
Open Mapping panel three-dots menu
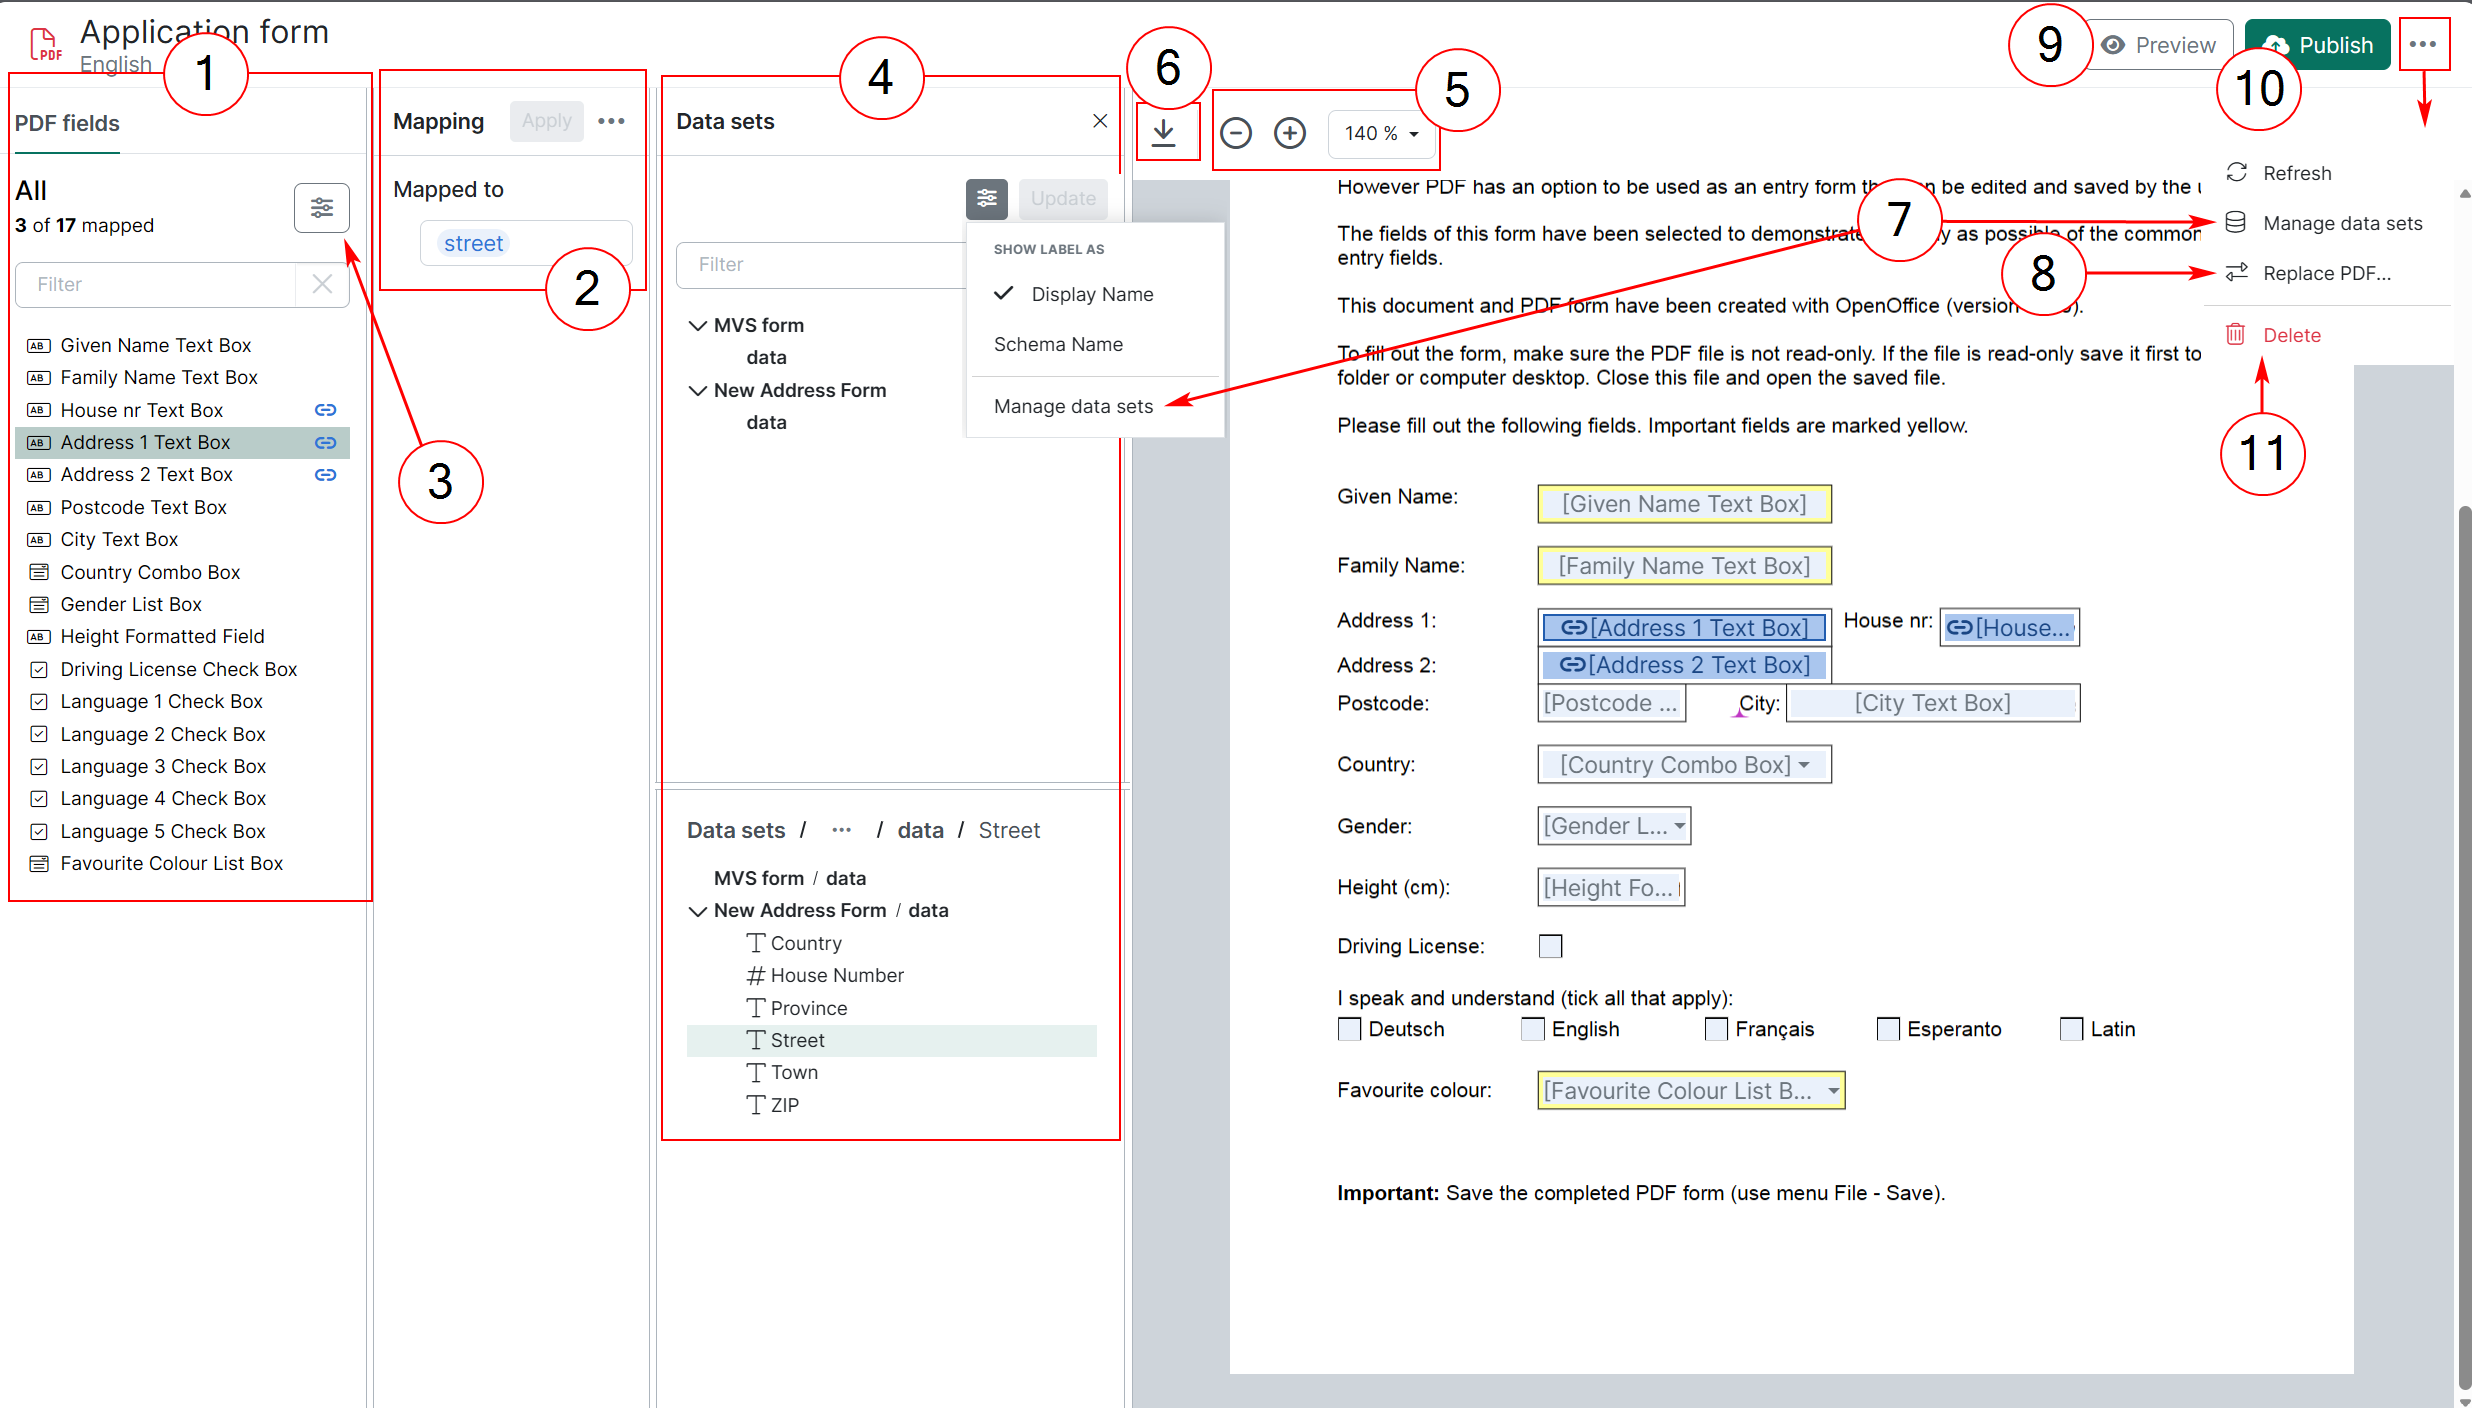pyautogui.click(x=611, y=121)
